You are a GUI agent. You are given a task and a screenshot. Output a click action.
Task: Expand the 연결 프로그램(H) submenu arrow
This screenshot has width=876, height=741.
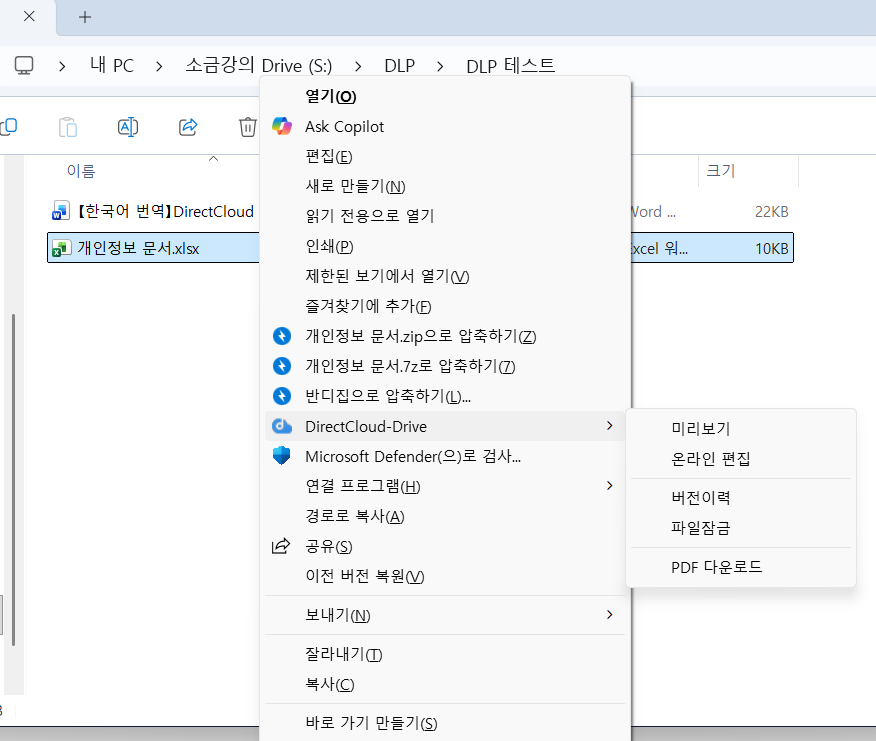tap(610, 486)
